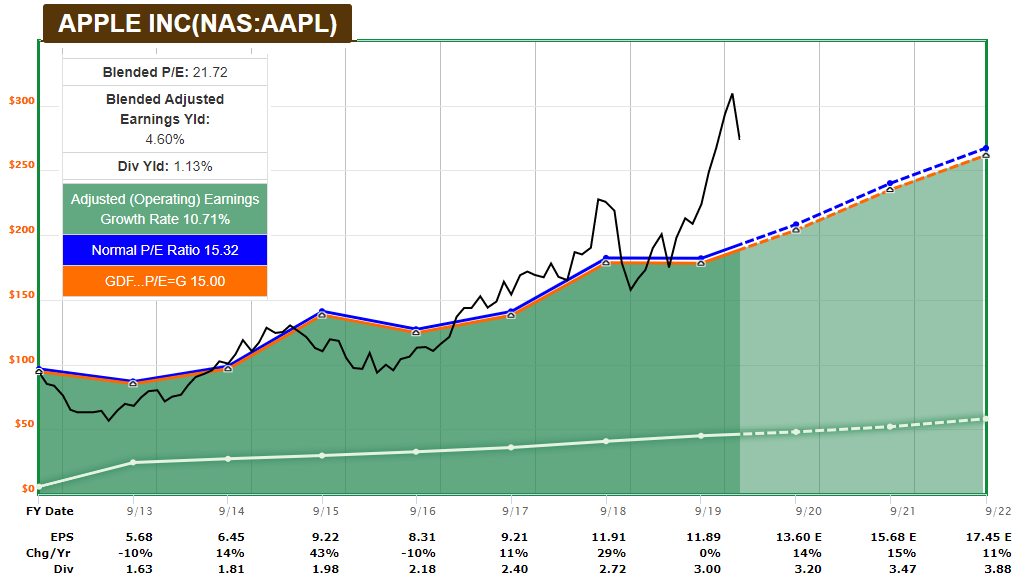Click EPS value 5.68
The height and width of the screenshot is (577, 1017).
pos(140,537)
